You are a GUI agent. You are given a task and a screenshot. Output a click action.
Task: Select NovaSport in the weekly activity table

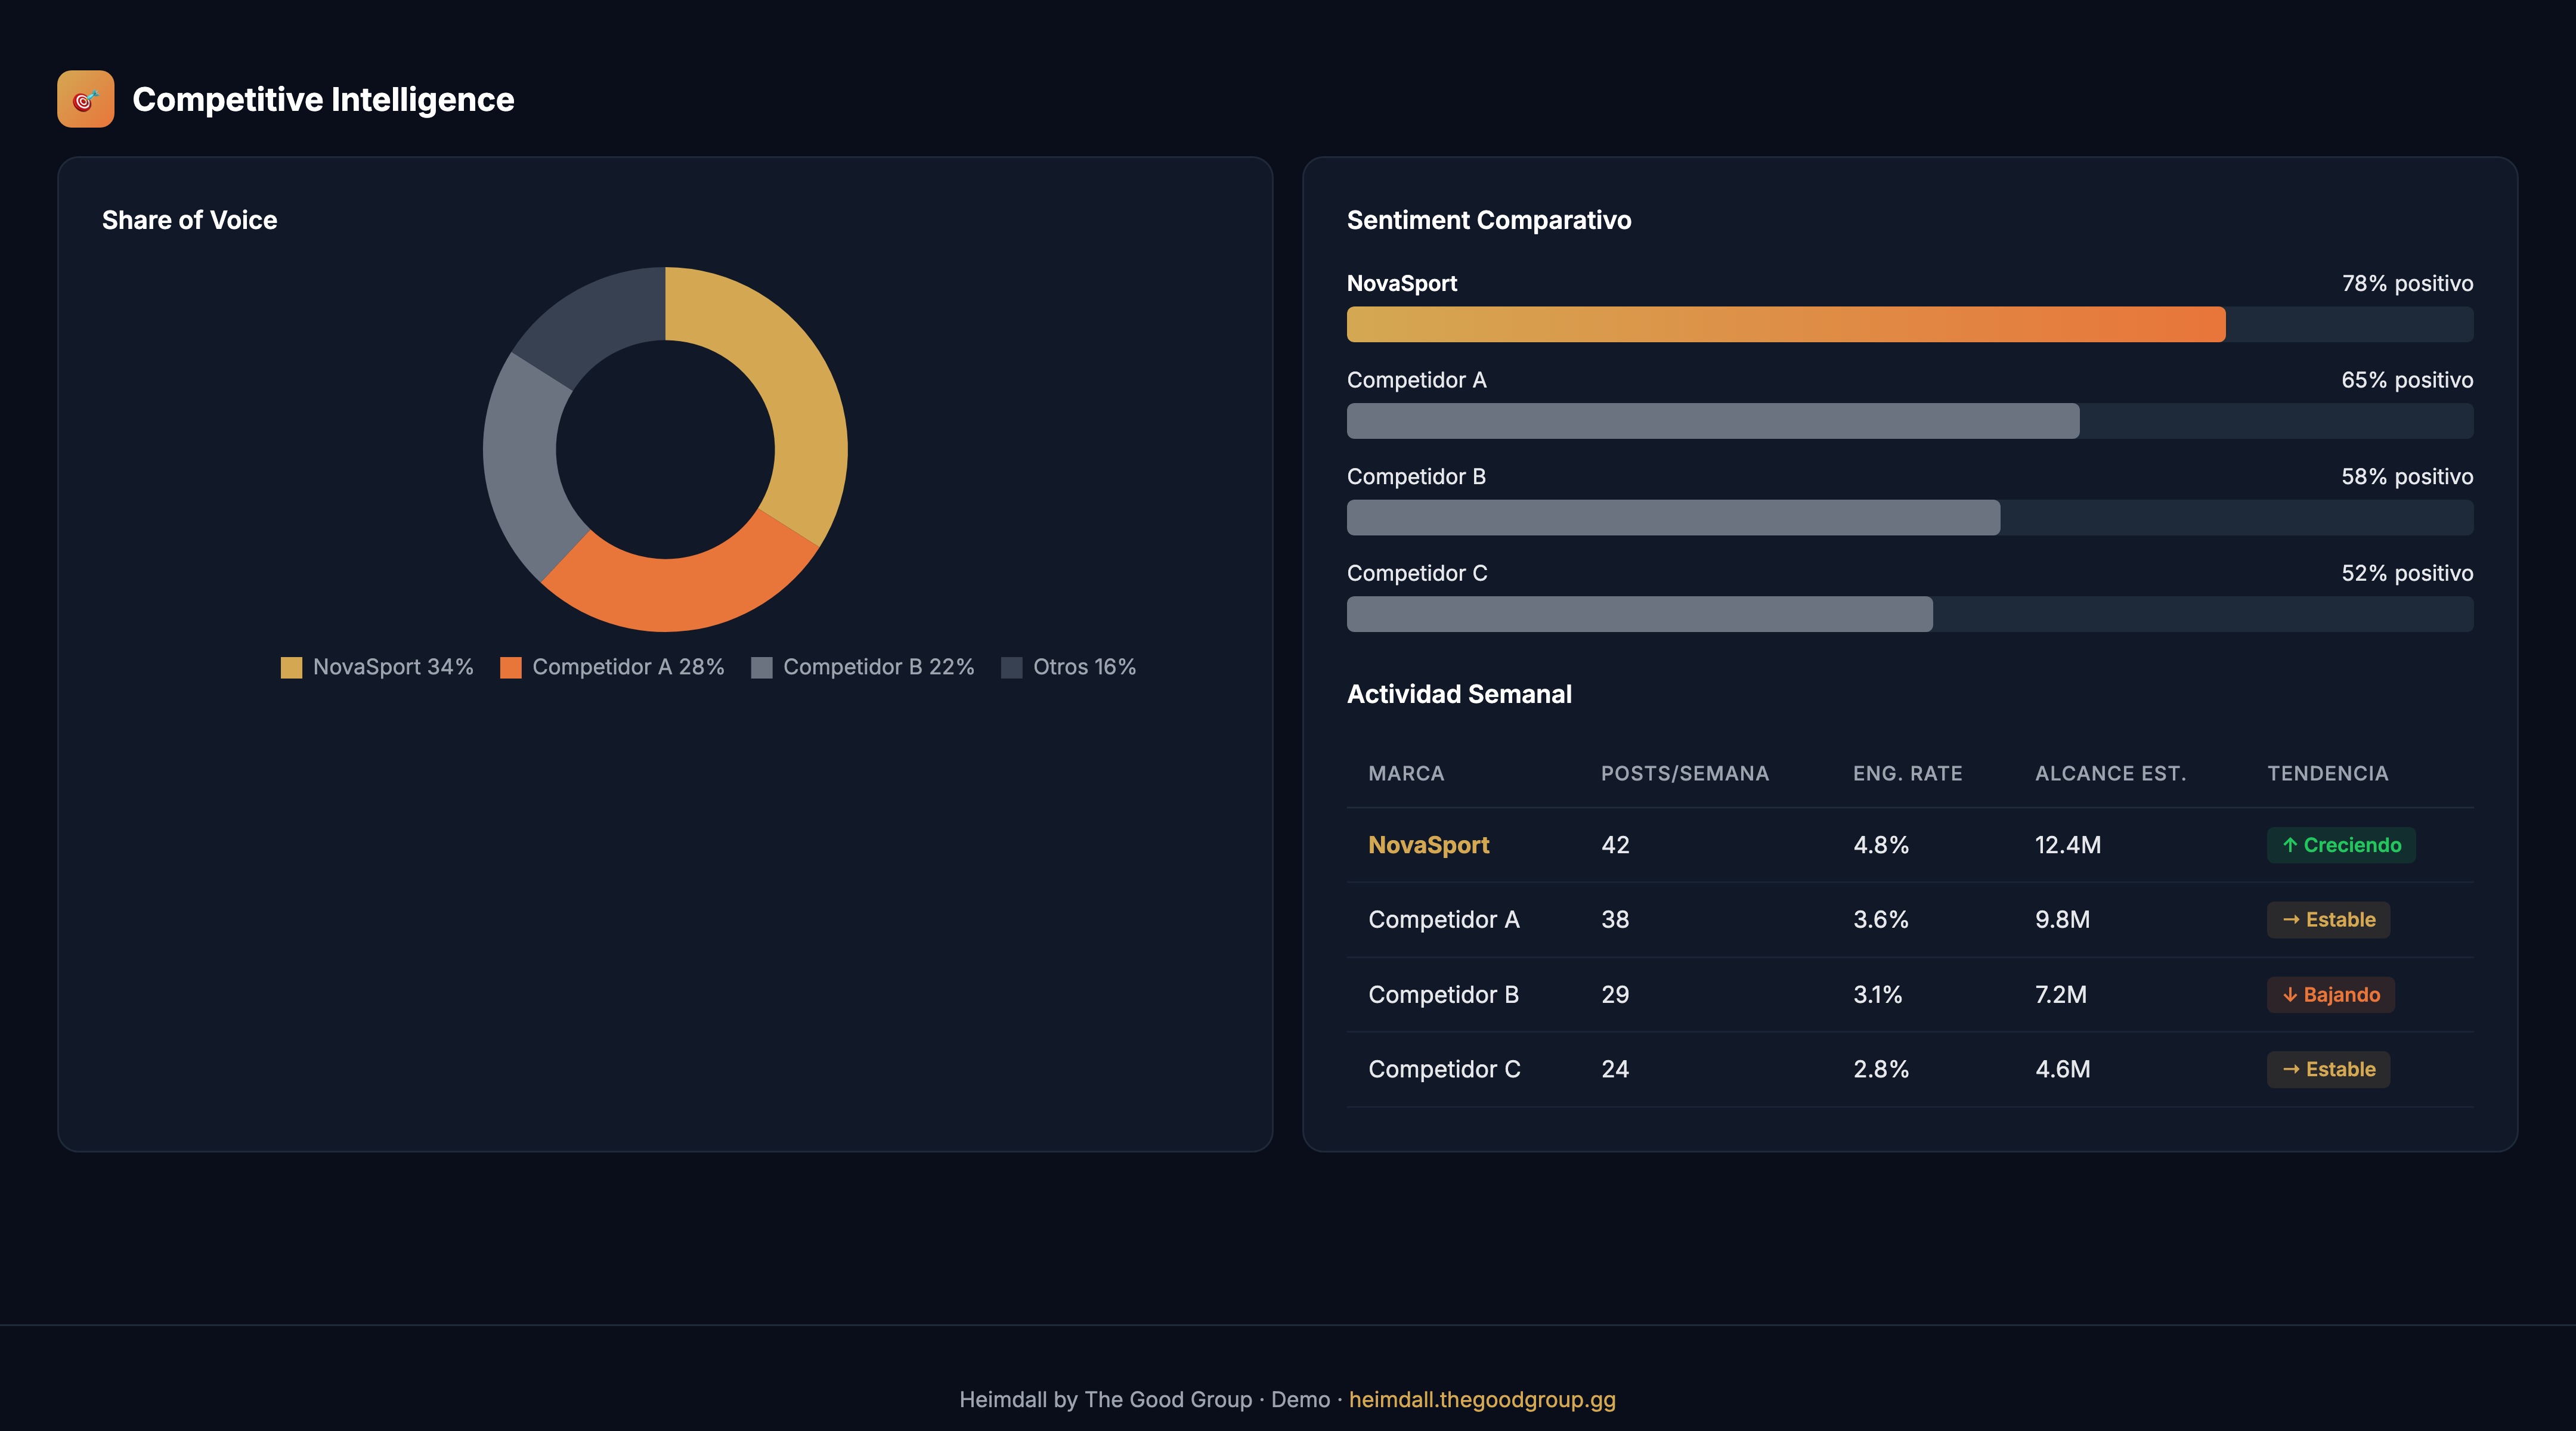pyautogui.click(x=1428, y=845)
